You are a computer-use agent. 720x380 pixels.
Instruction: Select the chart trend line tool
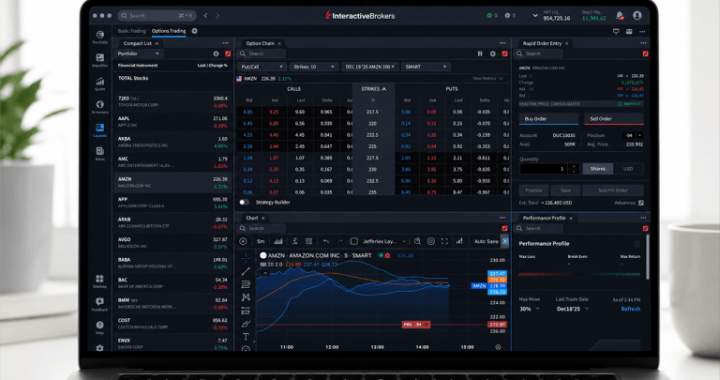tap(246, 271)
